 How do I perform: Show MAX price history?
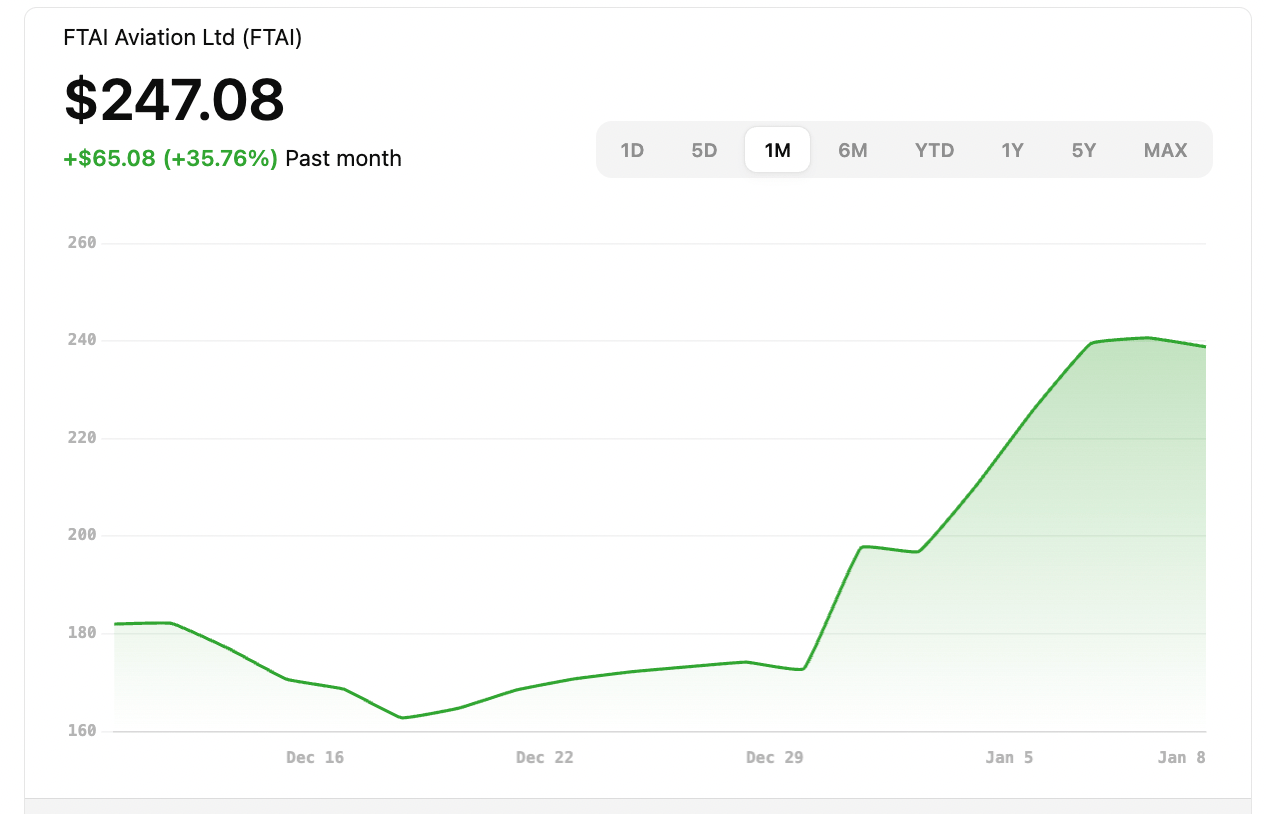tap(1166, 150)
